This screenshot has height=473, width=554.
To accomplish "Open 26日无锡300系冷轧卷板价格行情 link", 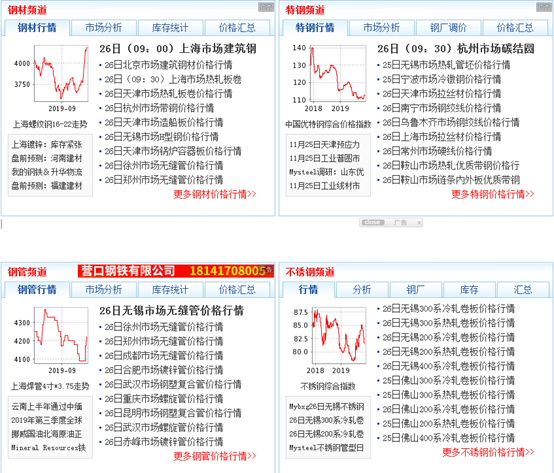I will pyautogui.click(x=449, y=309).
